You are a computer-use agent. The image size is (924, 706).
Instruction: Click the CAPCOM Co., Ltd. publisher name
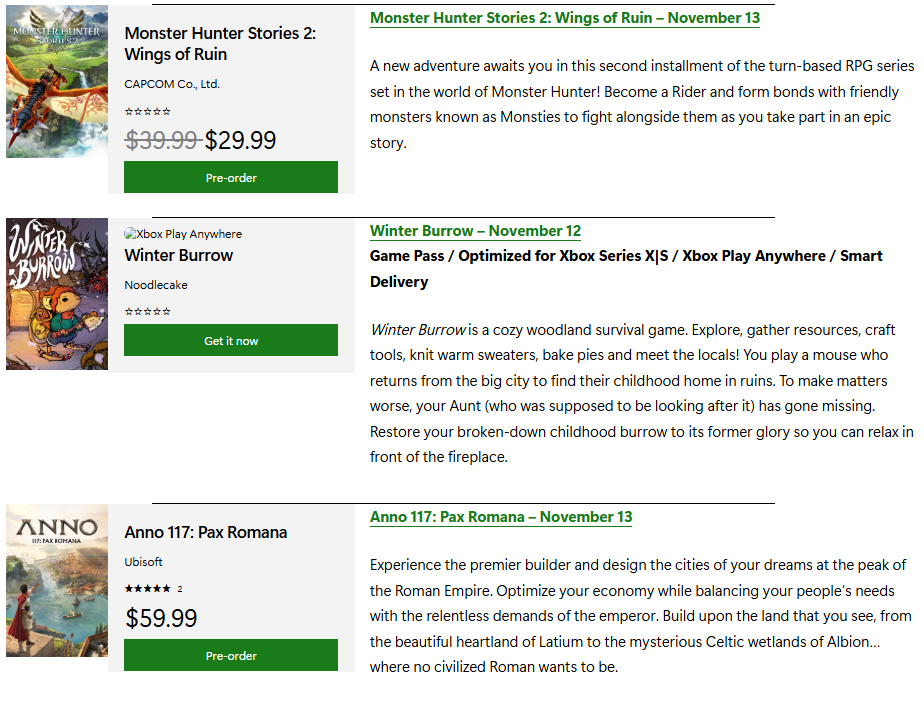point(172,84)
